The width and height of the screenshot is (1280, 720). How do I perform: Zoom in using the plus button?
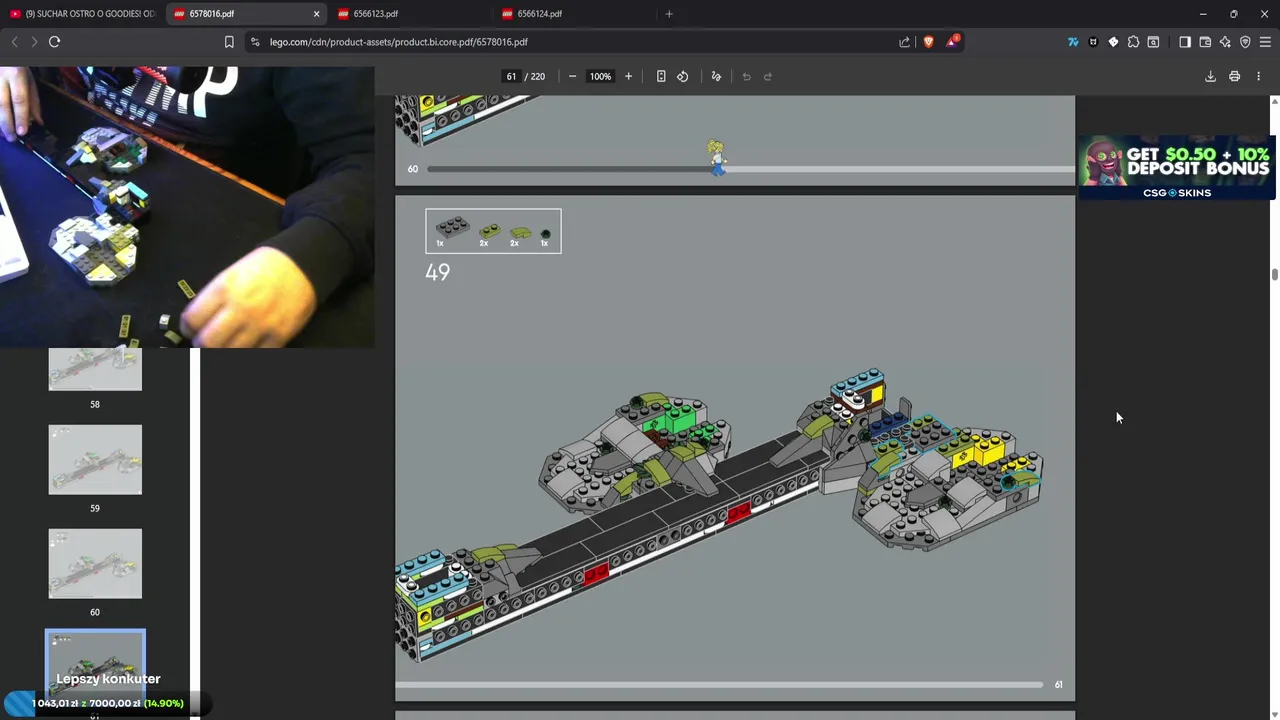(x=628, y=76)
